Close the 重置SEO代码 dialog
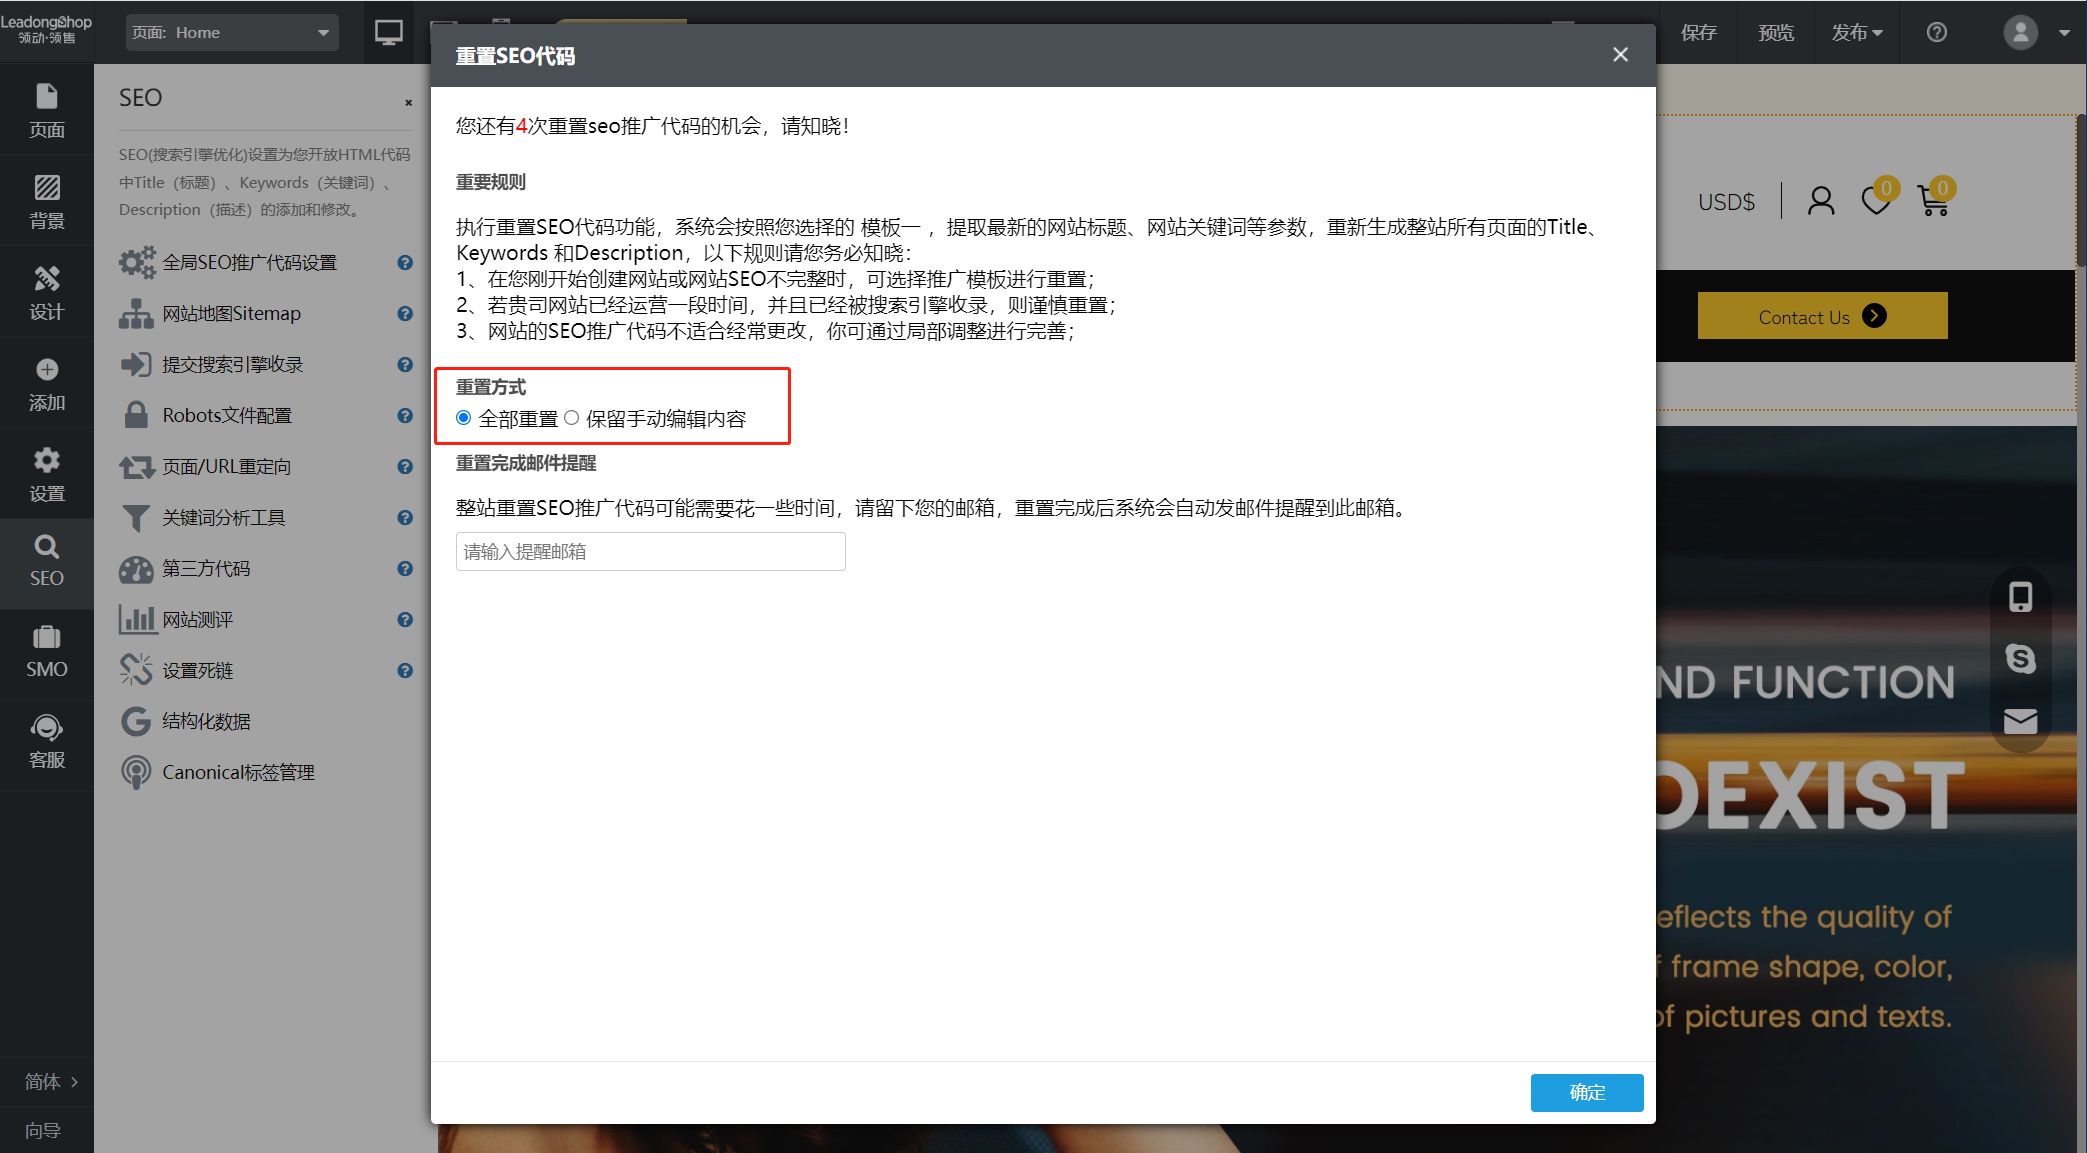This screenshot has width=2087, height=1153. [1620, 55]
